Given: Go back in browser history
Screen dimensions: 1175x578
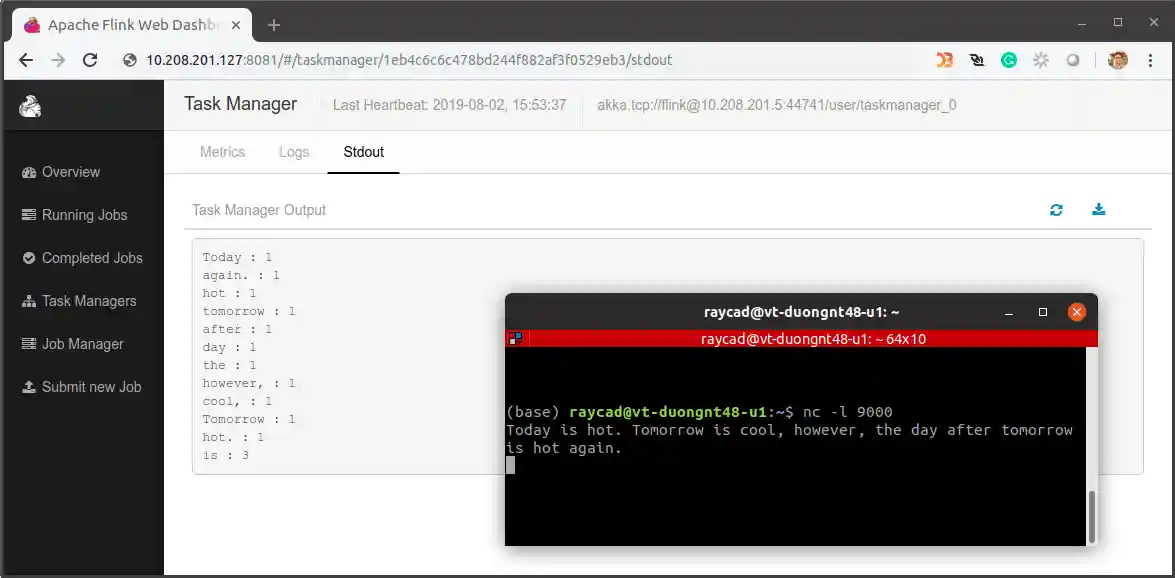Looking at the screenshot, I should pos(26,61).
